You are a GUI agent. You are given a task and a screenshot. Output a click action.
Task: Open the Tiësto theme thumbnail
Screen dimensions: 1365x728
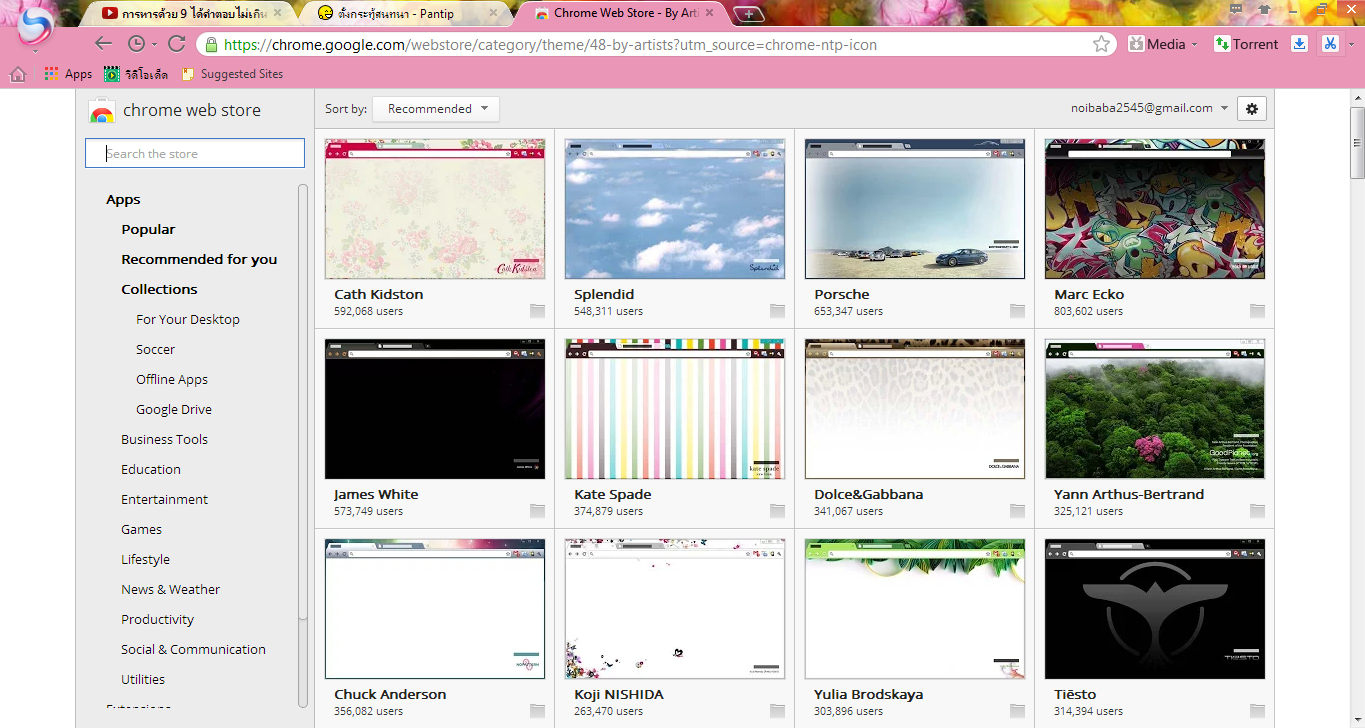click(x=1155, y=609)
